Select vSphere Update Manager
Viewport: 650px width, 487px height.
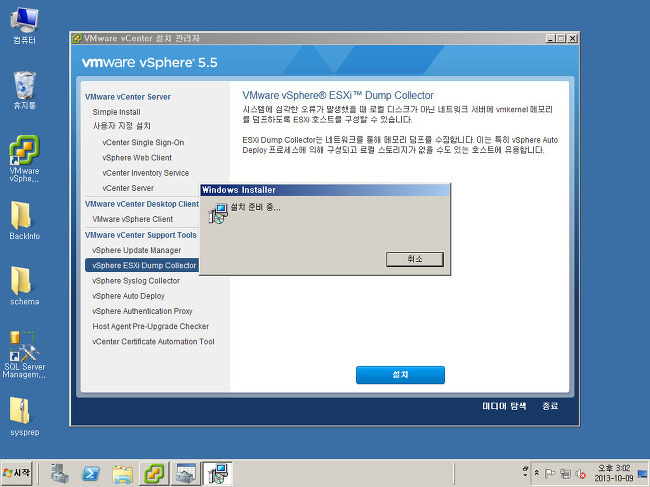pyautogui.click(x=136, y=250)
